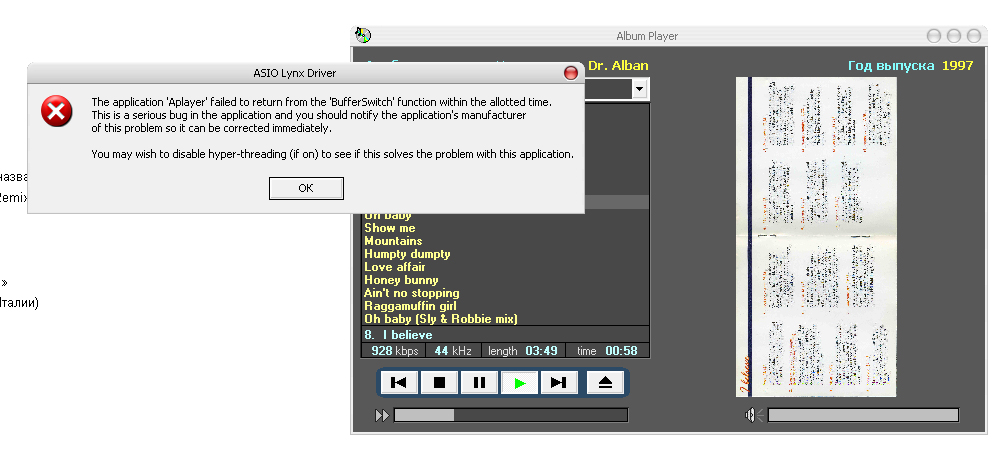Click the Album Player CD title icon

click(x=363, y=35)
